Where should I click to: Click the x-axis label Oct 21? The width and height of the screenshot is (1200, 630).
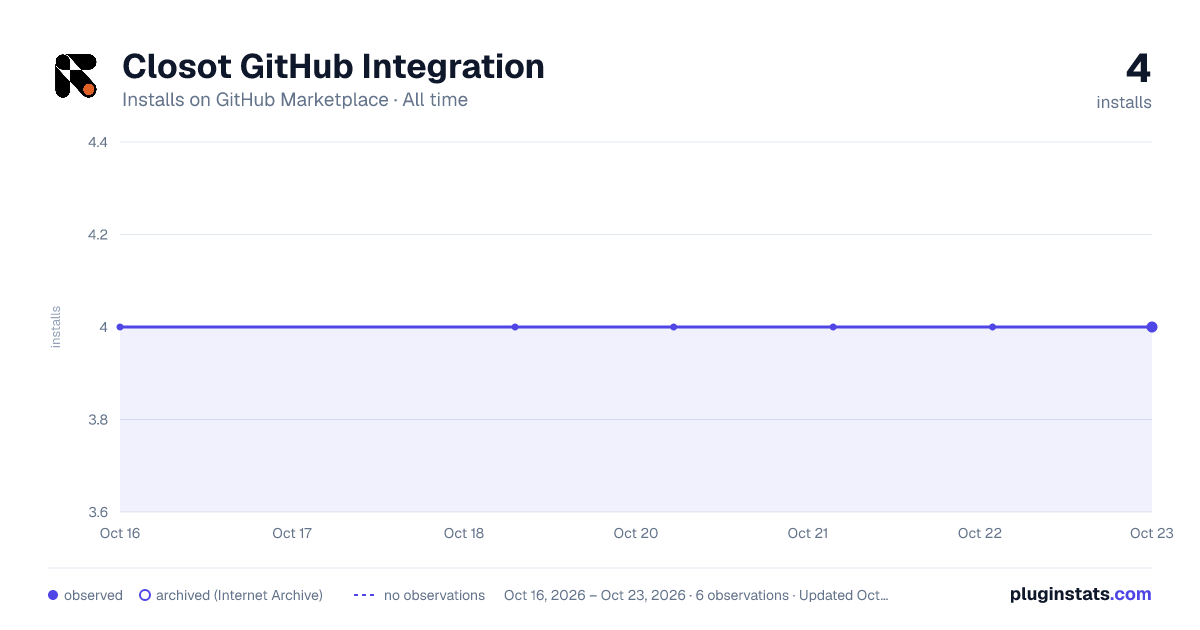click(808, 533)
